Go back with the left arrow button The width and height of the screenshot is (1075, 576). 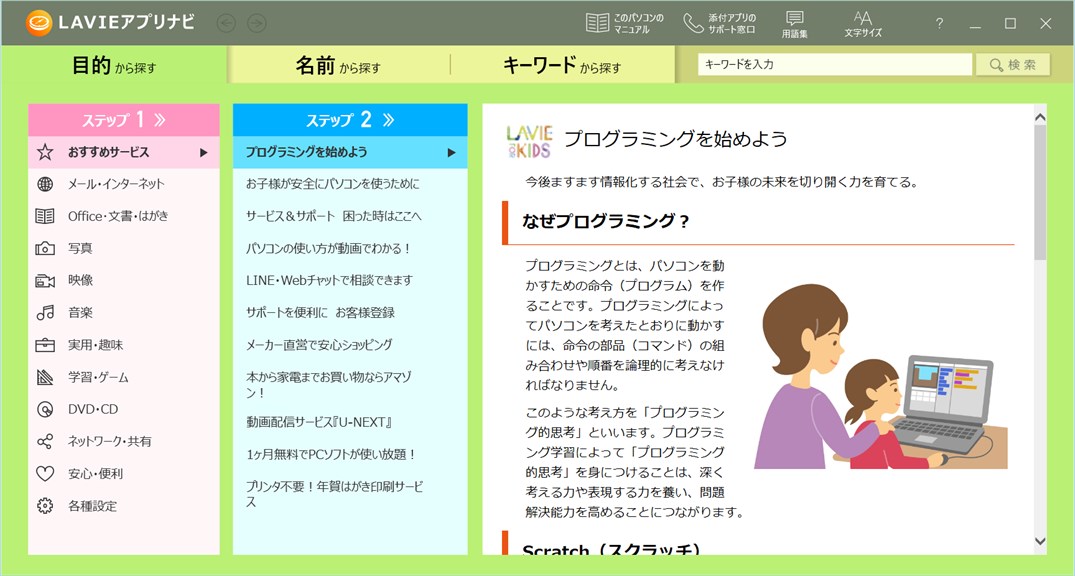(226, 23)
